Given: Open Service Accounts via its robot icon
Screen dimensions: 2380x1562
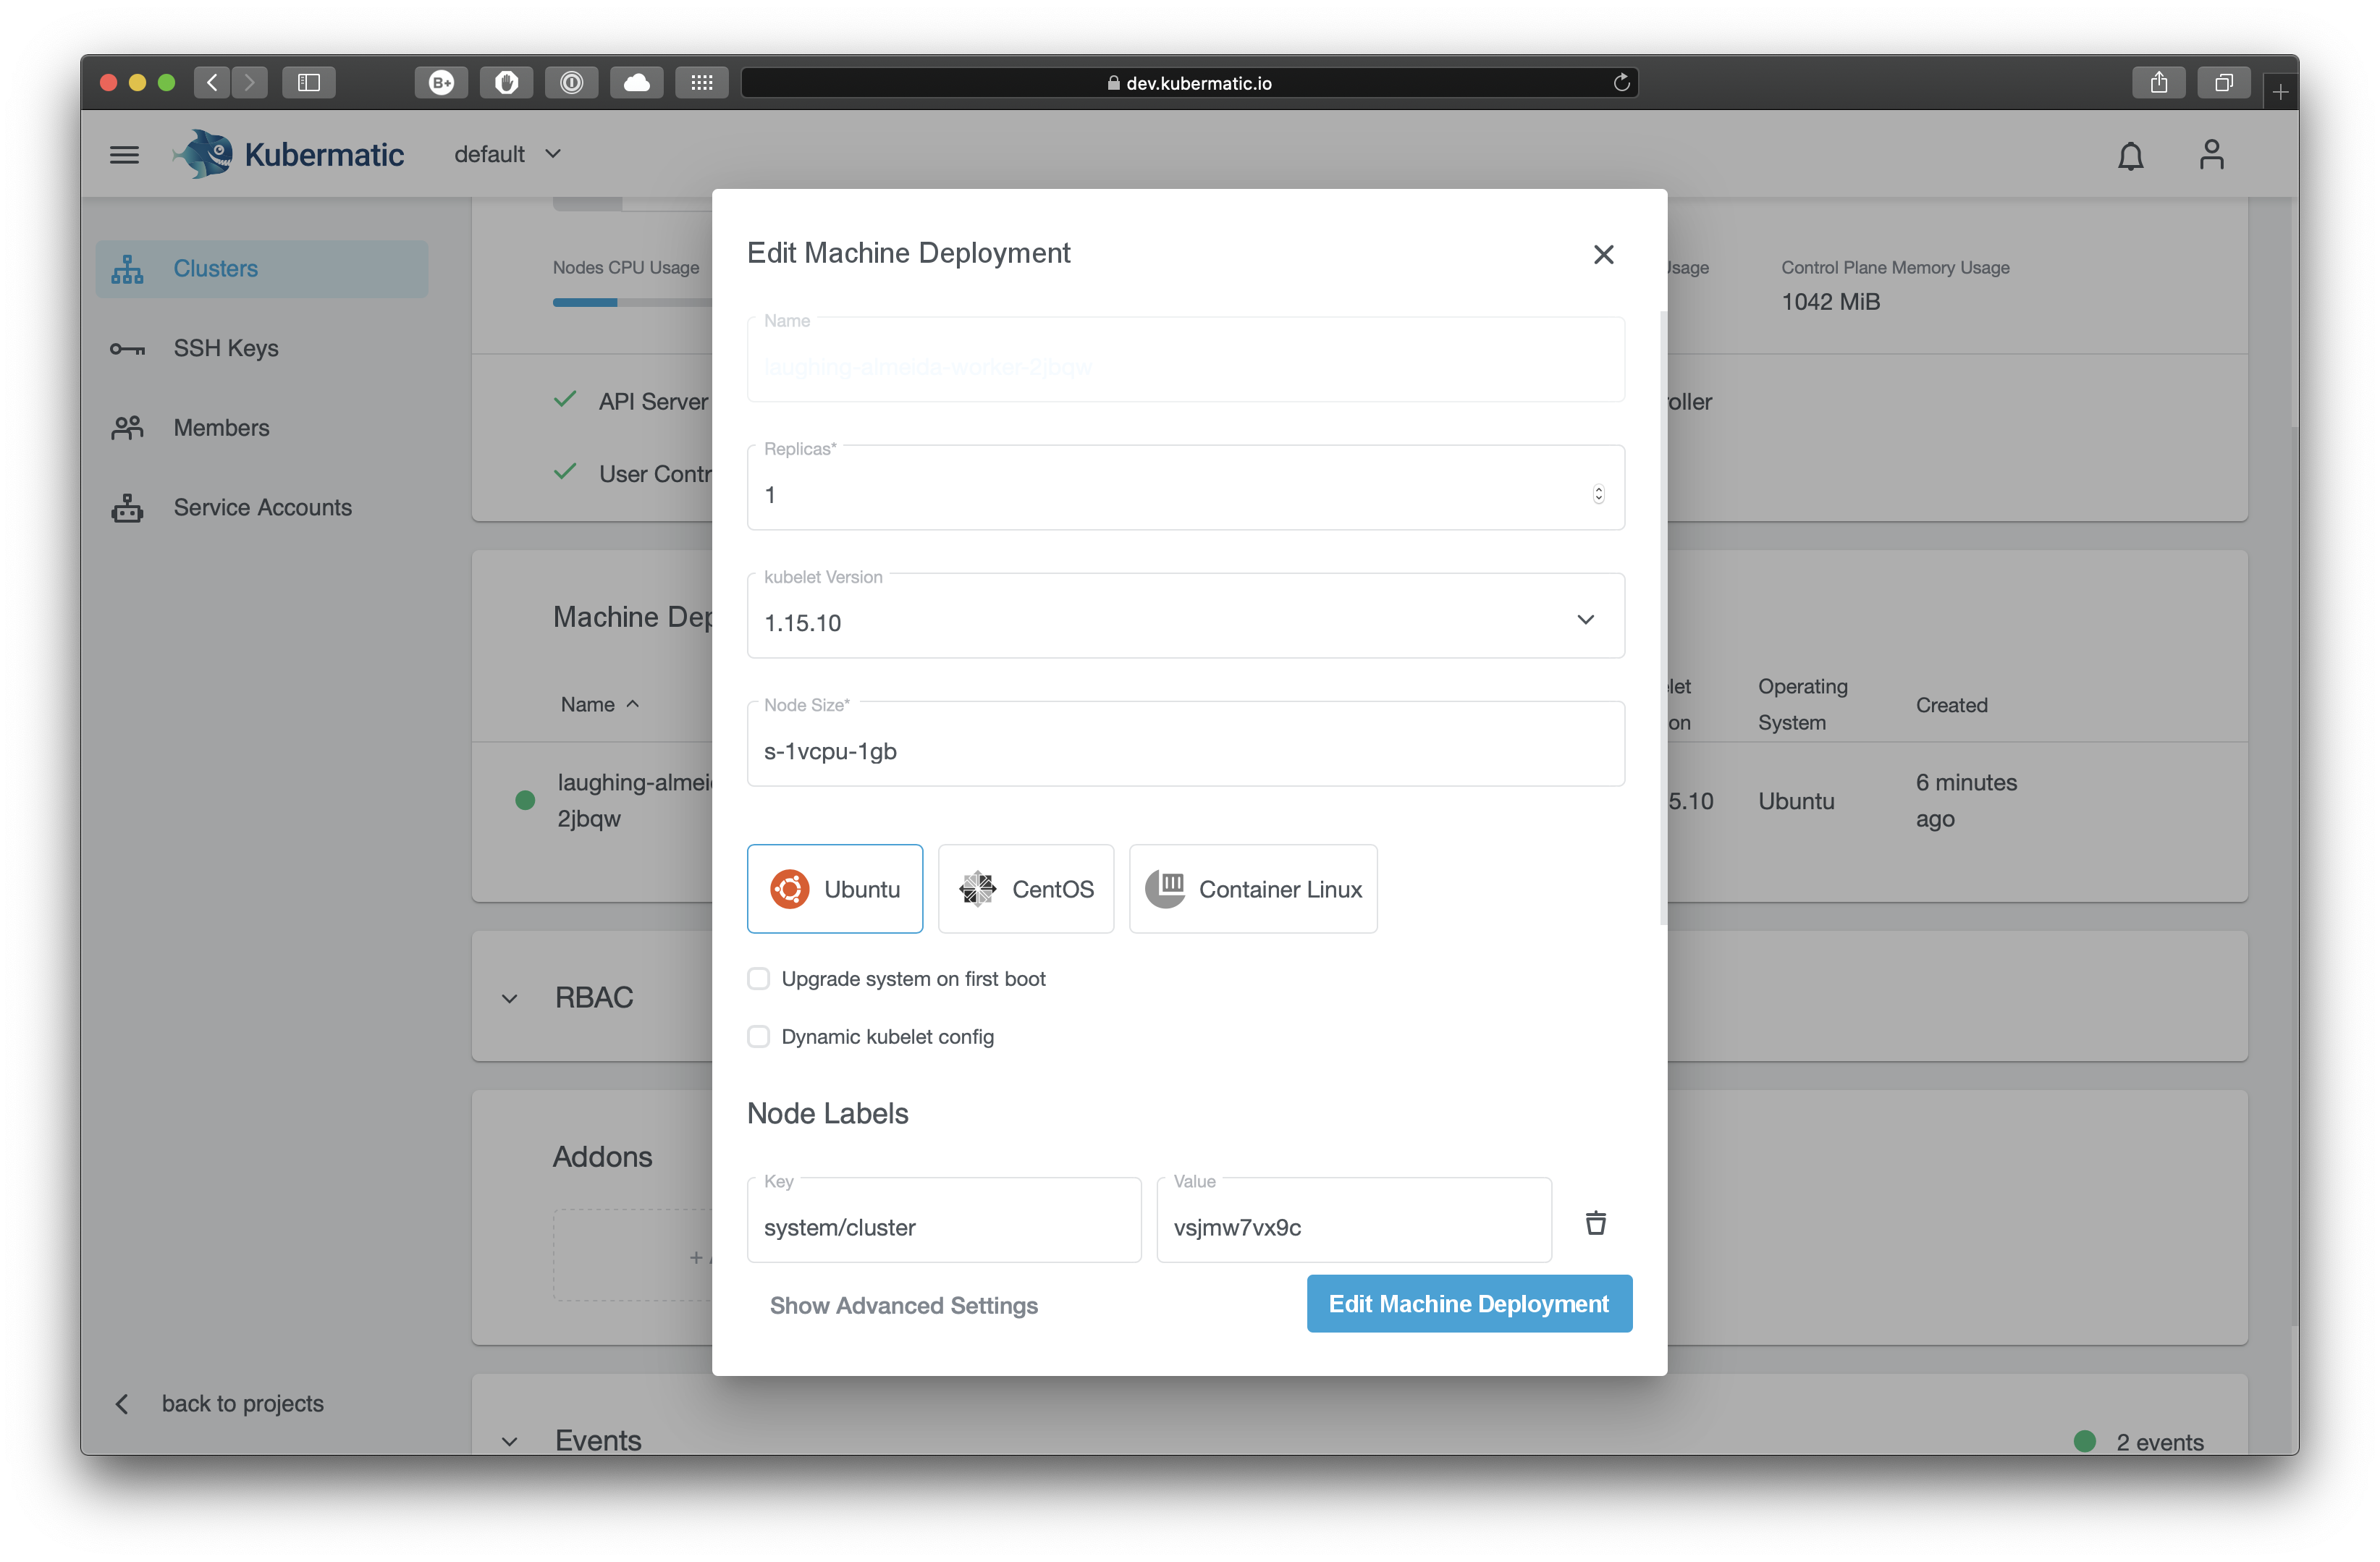Looking at the screenshot, I should (127, 507).
